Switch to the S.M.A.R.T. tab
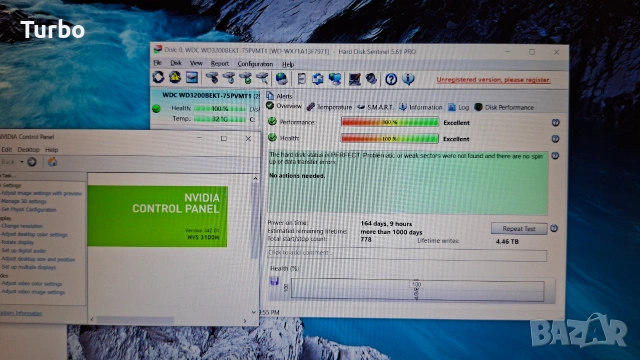The image size is (640, 360). [376, 107]
